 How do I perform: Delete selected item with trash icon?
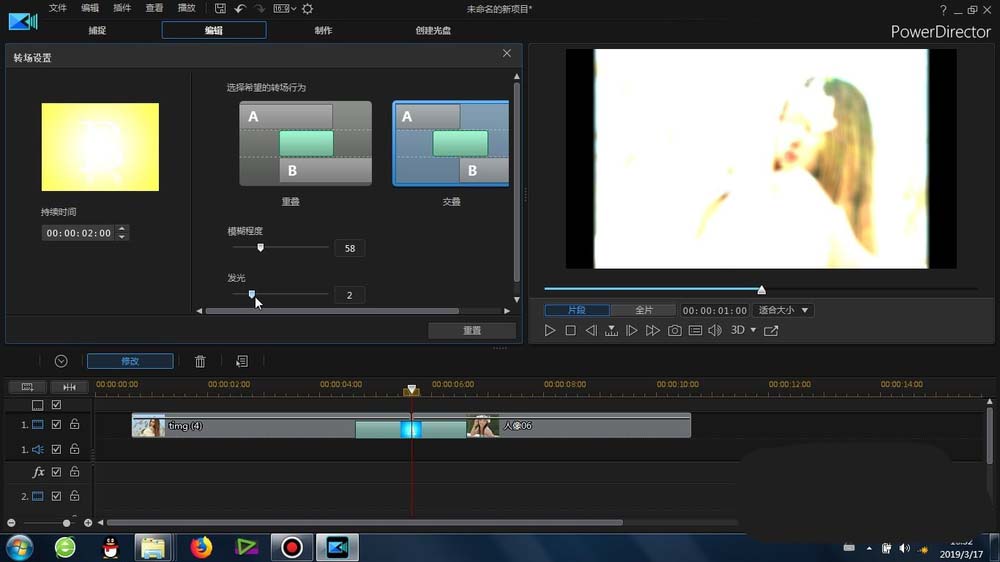point(200,361)
